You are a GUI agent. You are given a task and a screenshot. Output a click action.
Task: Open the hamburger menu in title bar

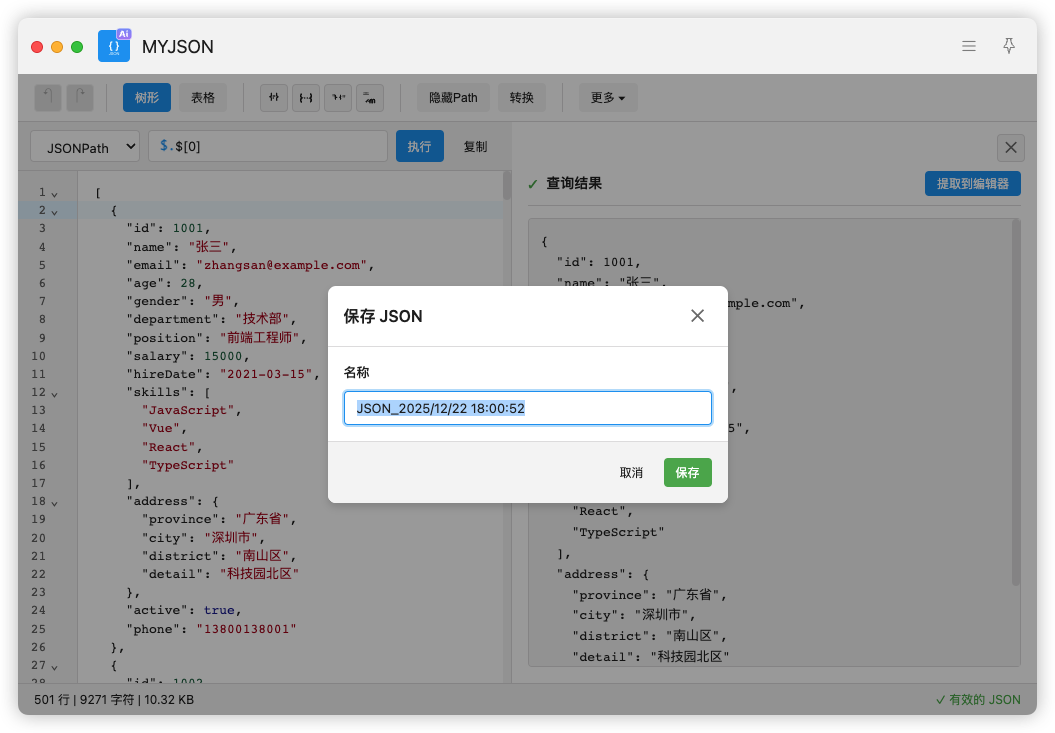[968, 46]
